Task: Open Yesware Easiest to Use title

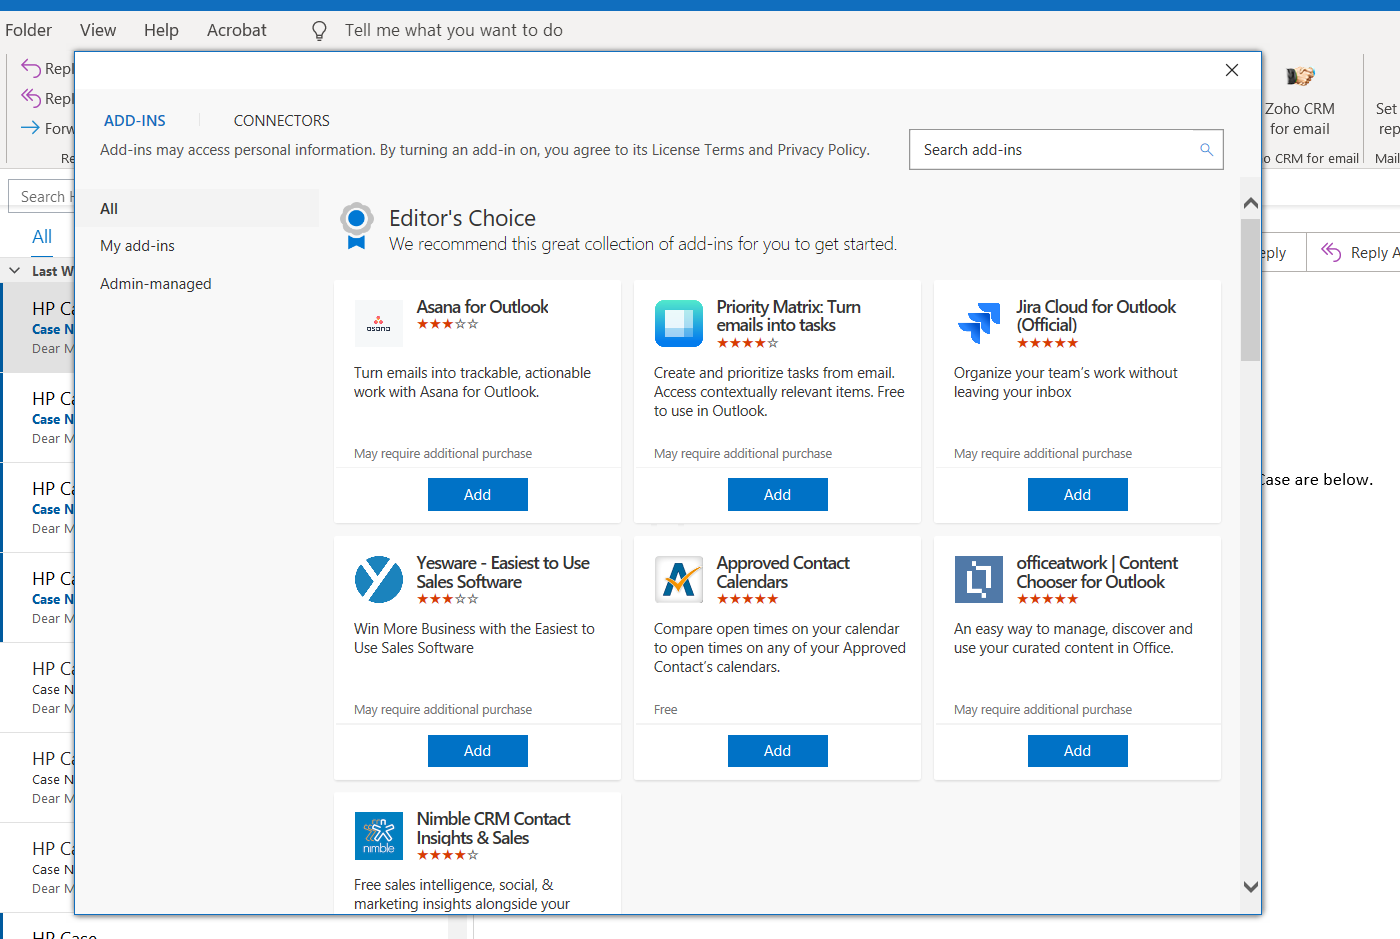Action: (503, 572)
